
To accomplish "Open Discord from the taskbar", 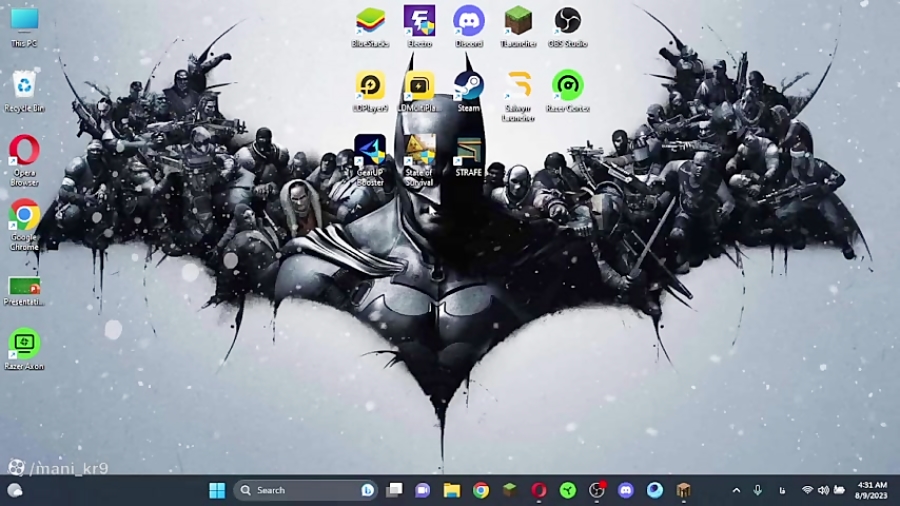I will (626, 491).
